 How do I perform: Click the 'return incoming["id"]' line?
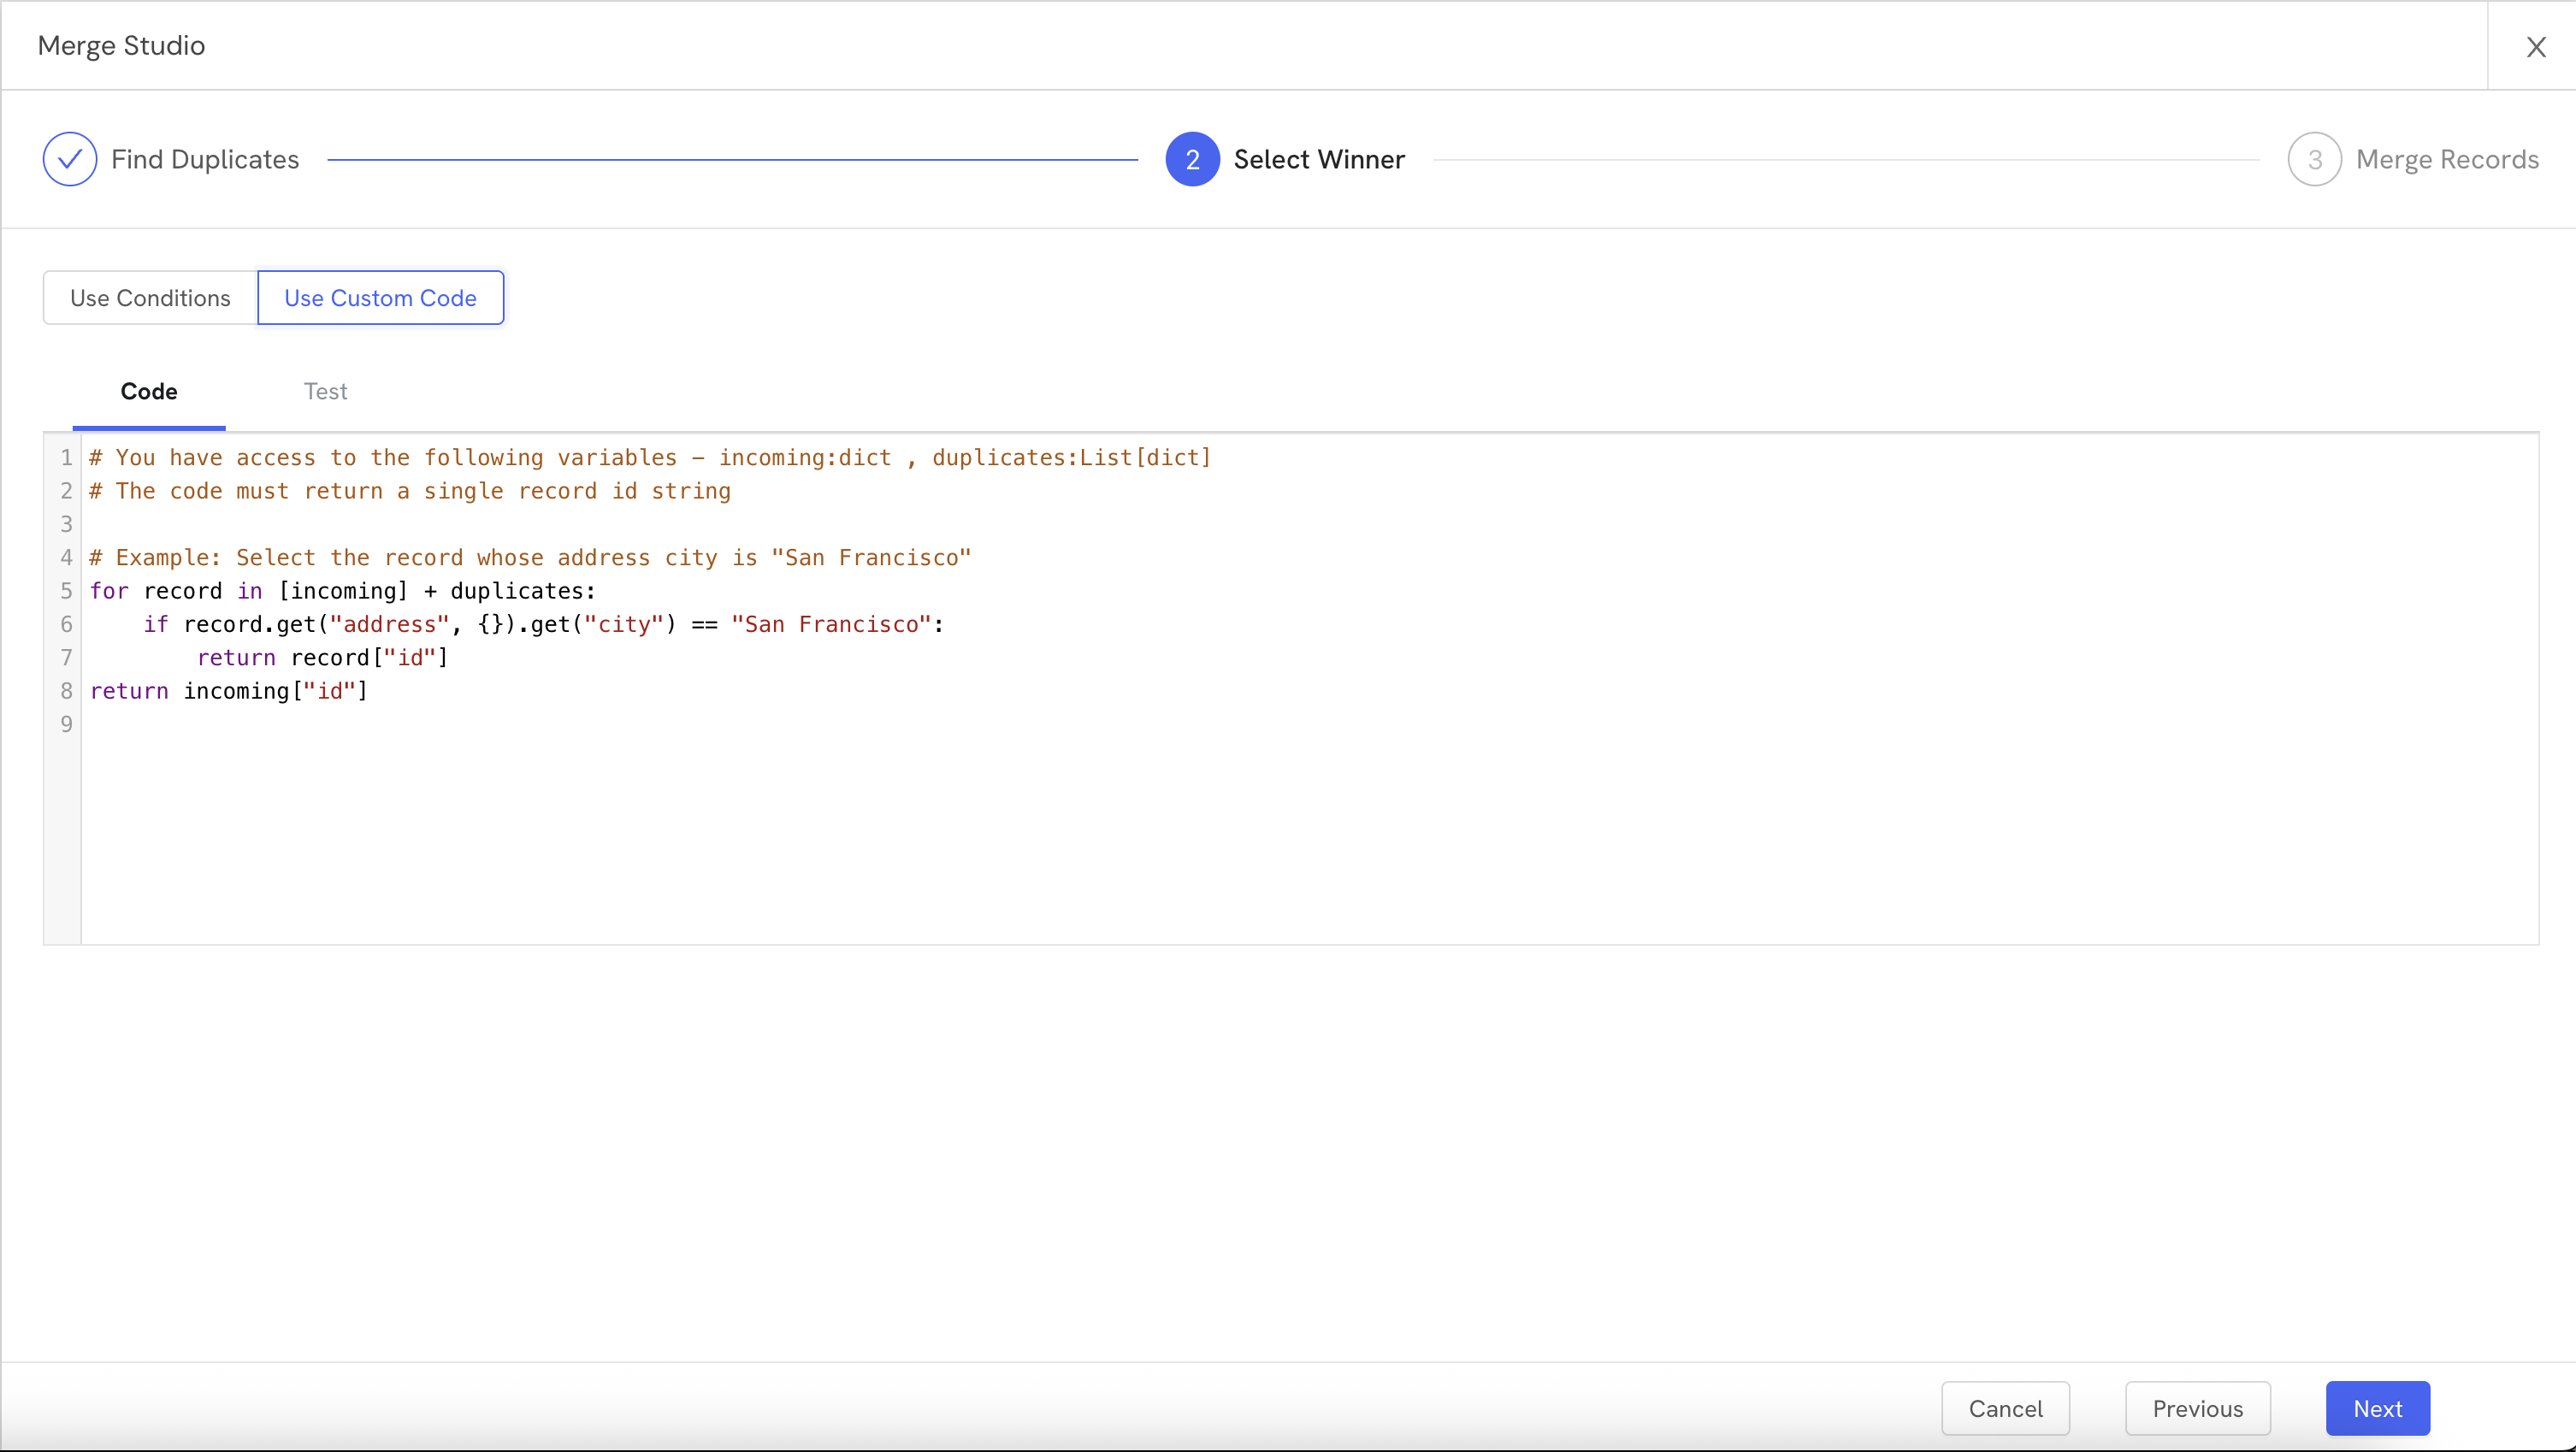tap(229, 691)
